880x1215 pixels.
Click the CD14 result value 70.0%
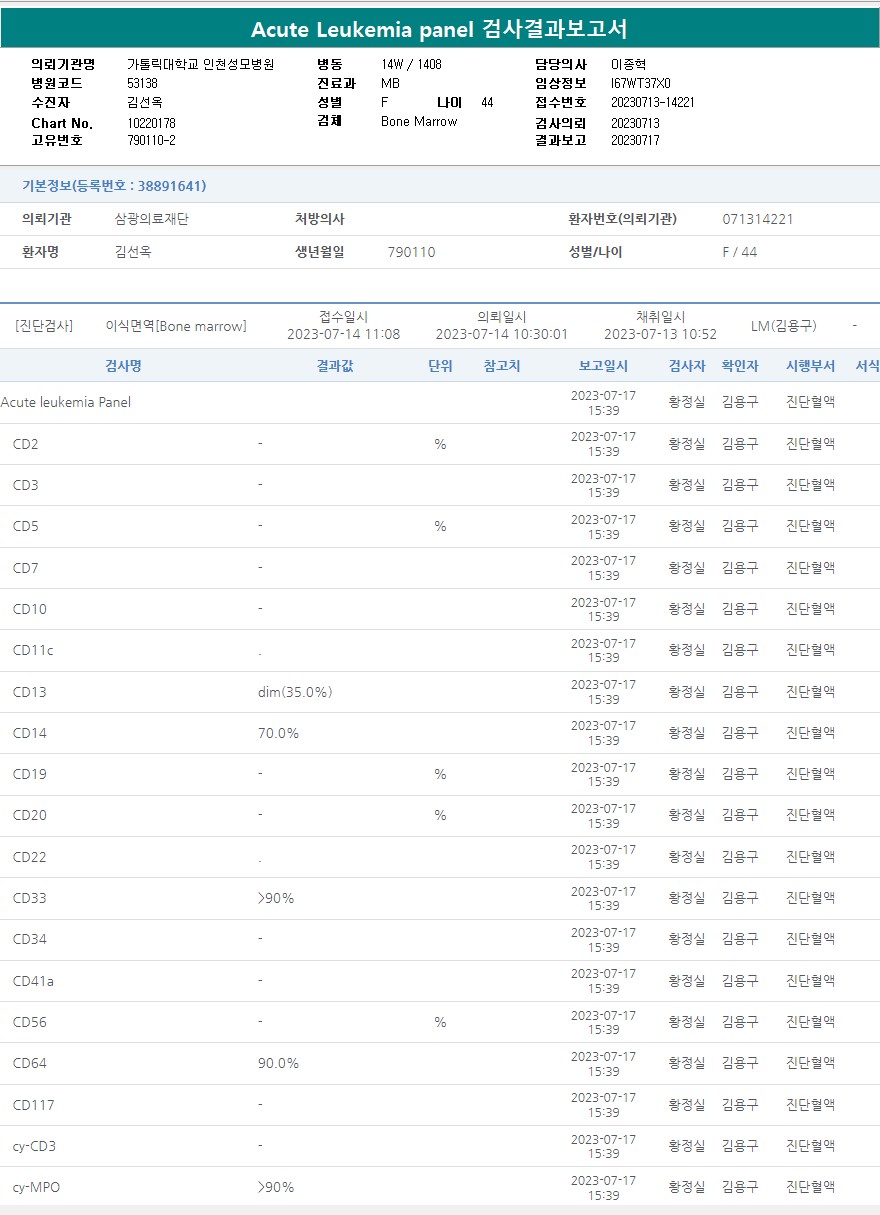pyautogui.click(x=278, y=733)
